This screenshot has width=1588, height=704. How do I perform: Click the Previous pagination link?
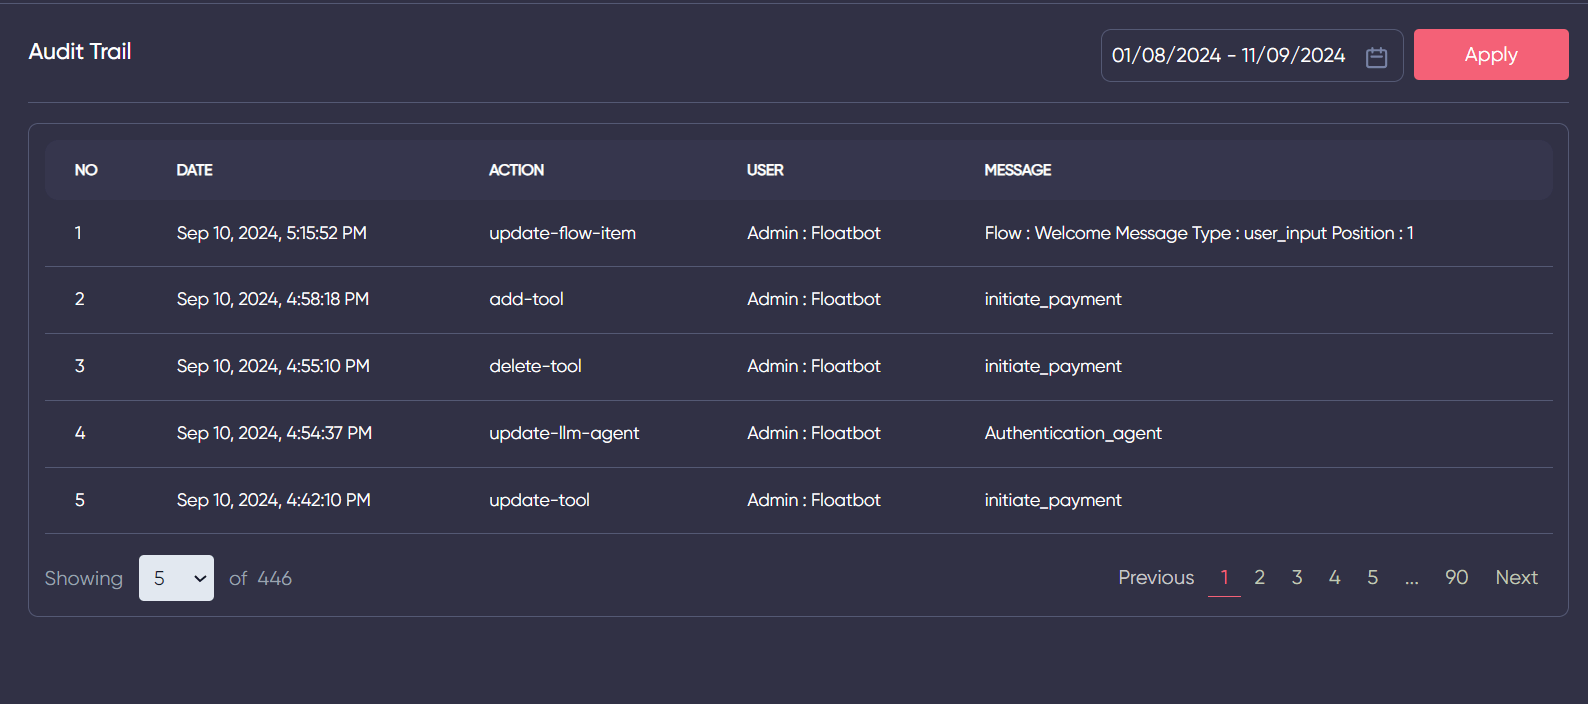(1156, 578)
